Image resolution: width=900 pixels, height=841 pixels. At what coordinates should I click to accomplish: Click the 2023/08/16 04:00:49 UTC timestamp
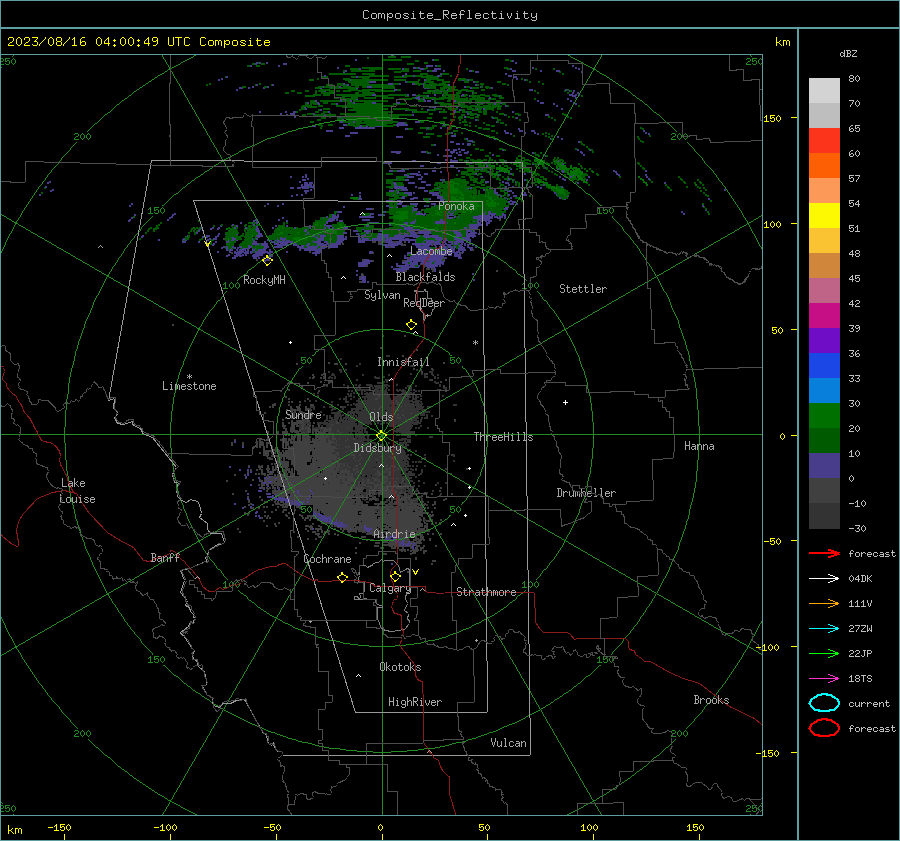click(91, 42)
